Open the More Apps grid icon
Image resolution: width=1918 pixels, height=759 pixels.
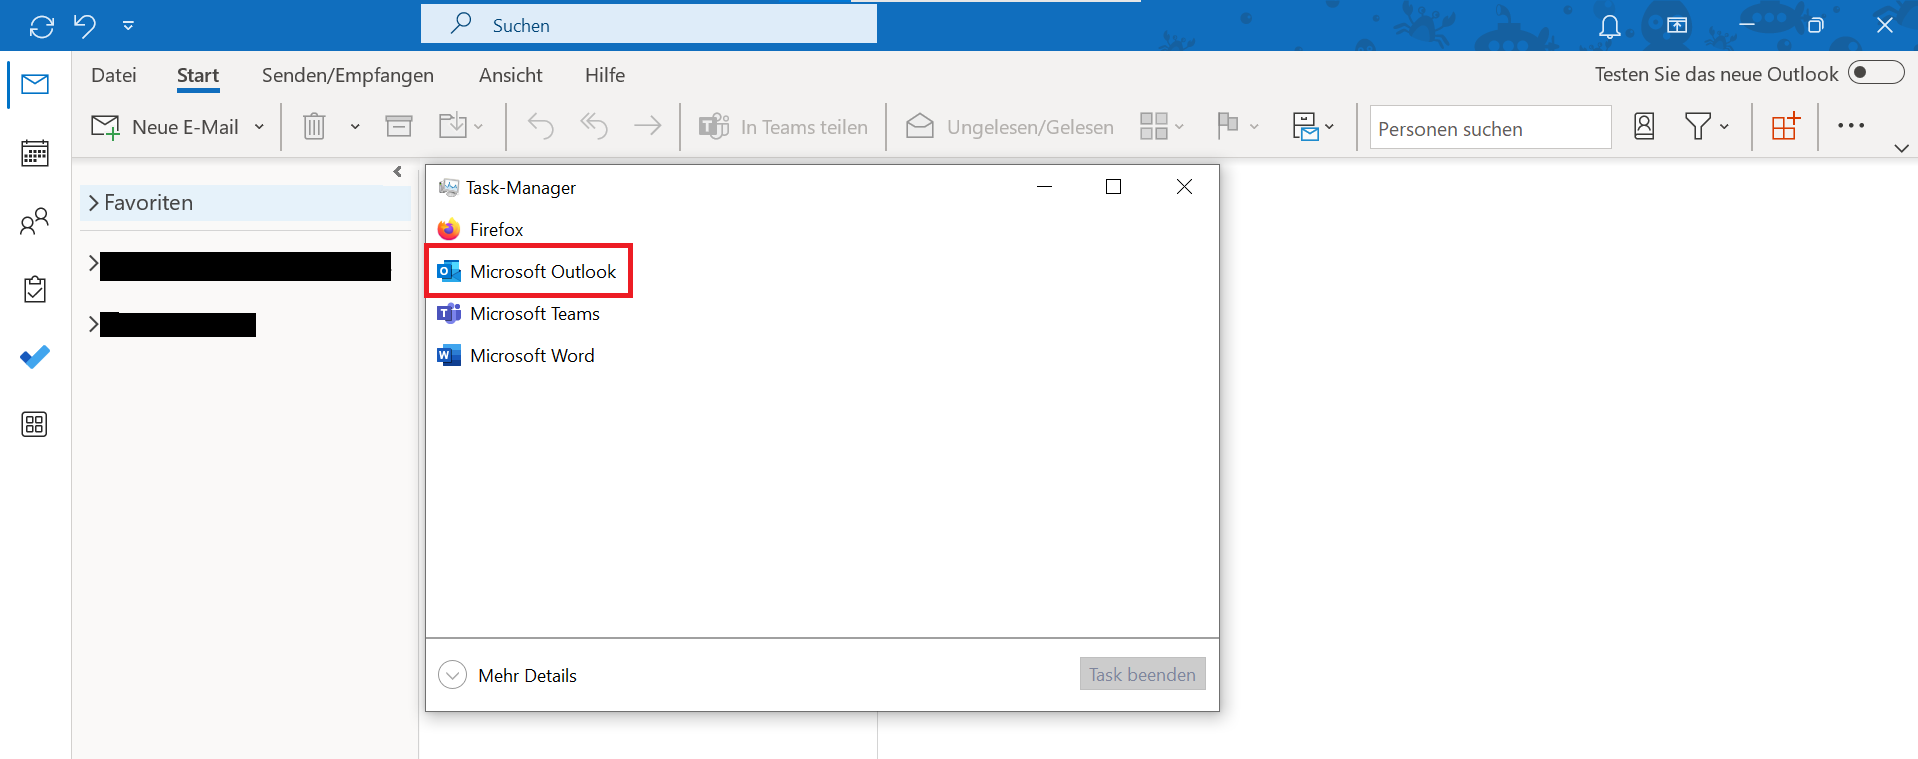[x=35, y=425]
